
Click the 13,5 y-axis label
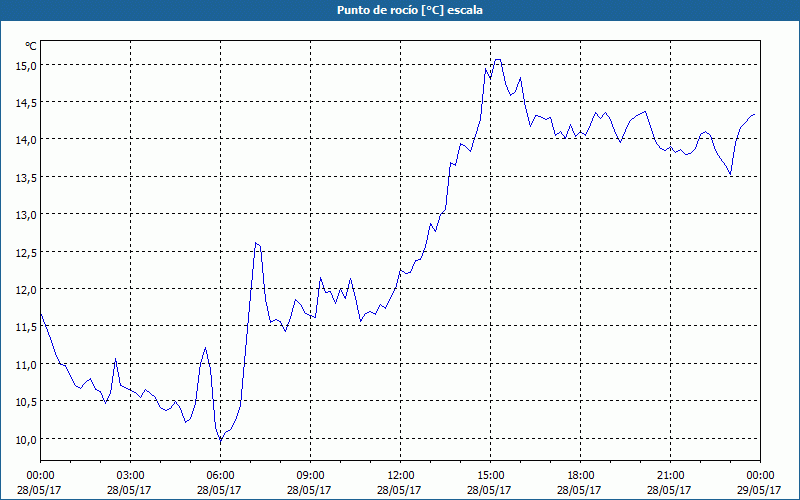pyautogui.click(x=27, y=178)
